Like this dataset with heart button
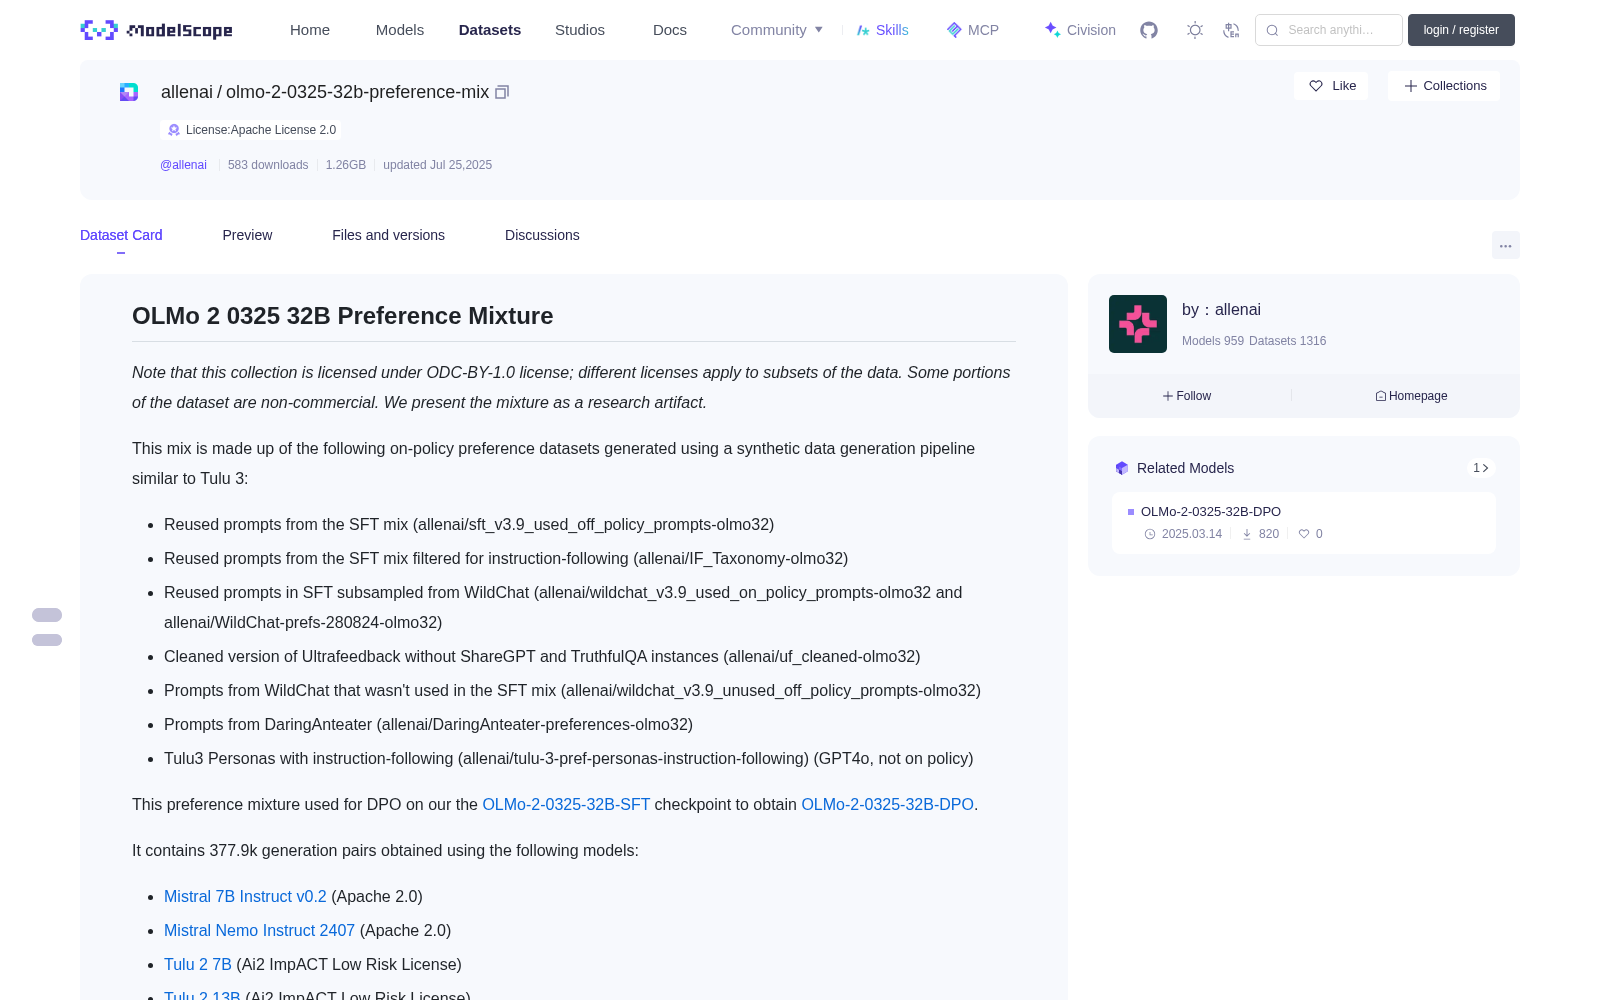1600x1000 pixels. (1331, 86)
